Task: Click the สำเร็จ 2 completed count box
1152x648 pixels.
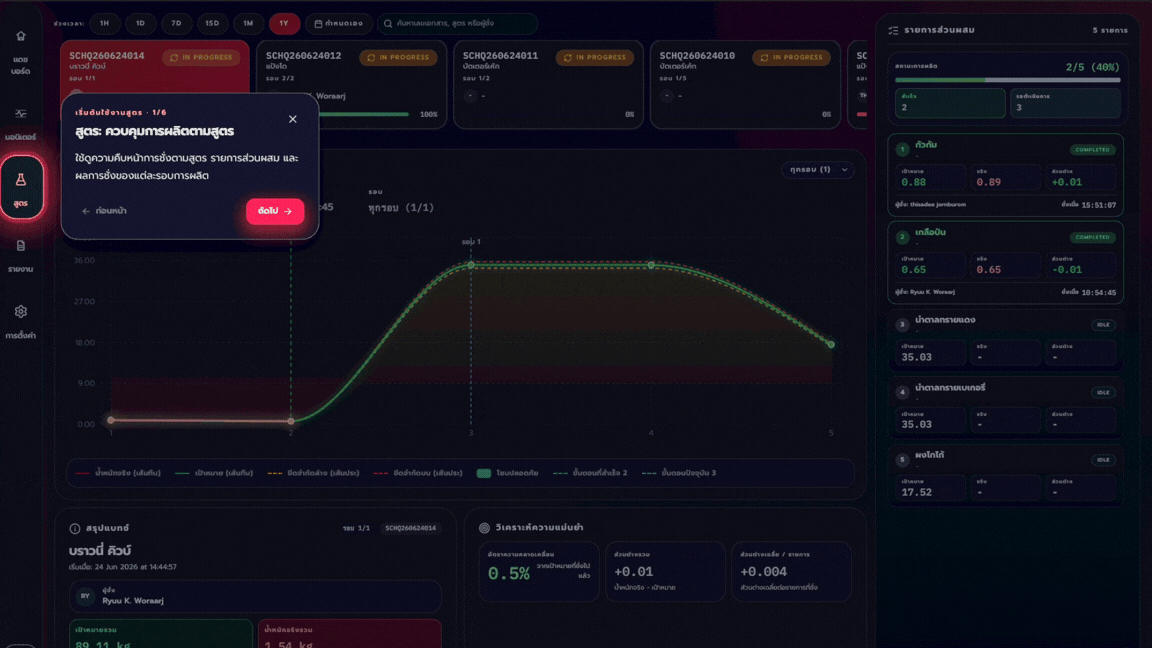Action: [950, 103]
